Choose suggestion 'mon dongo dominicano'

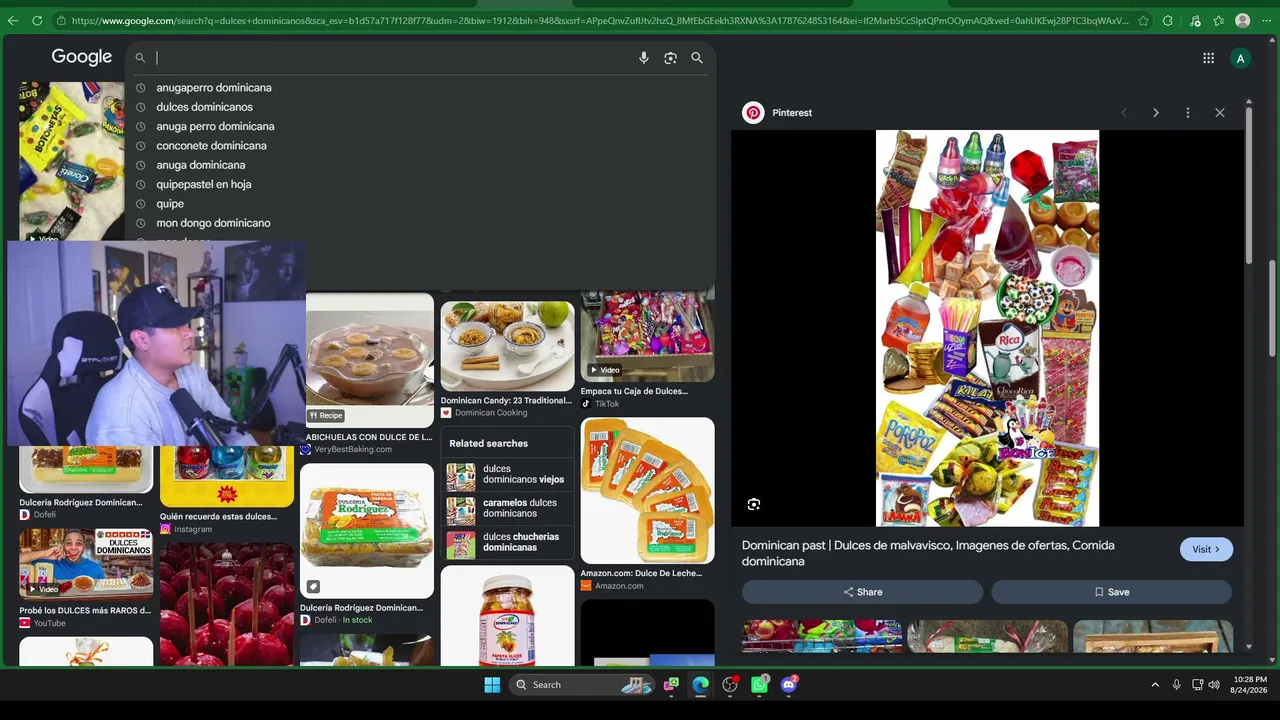pyautogui.click(x=213, y=223)
